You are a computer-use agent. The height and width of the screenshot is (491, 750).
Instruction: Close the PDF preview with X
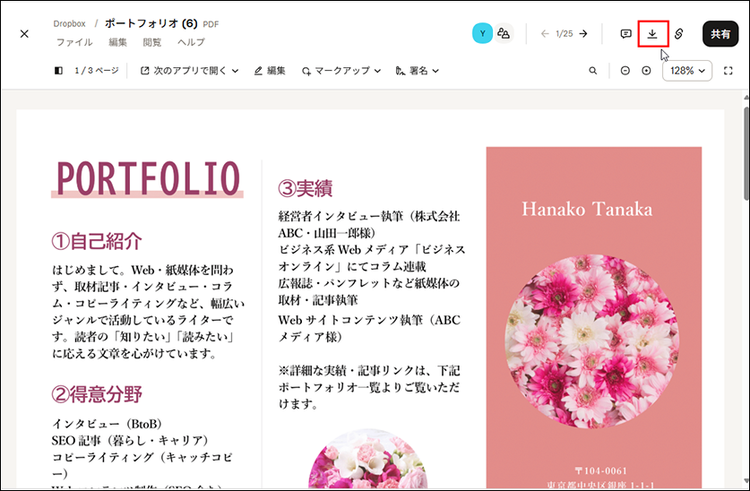tap(24, 34)
